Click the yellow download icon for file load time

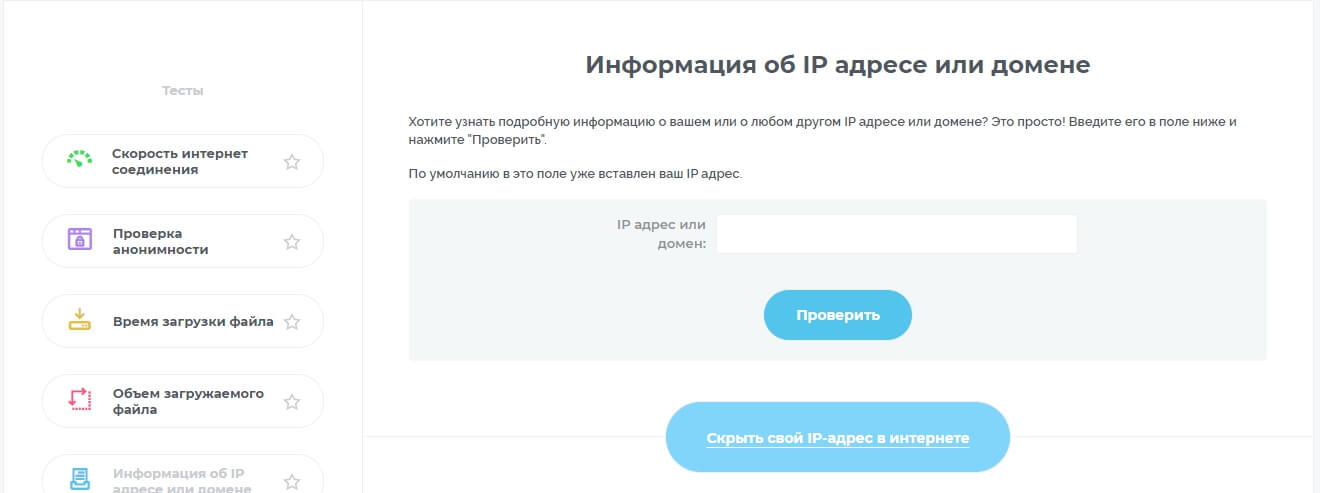click(x=79, y=321)
